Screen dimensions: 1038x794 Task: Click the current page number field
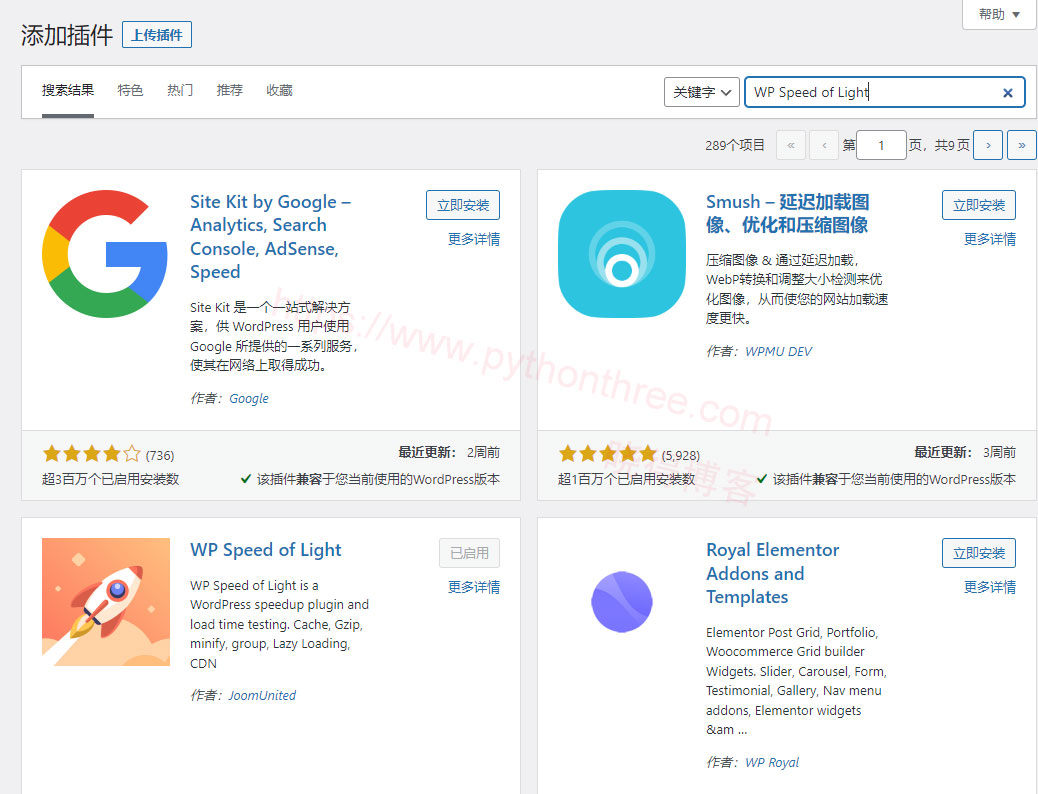pyautogui.click(x=881, y=145)
